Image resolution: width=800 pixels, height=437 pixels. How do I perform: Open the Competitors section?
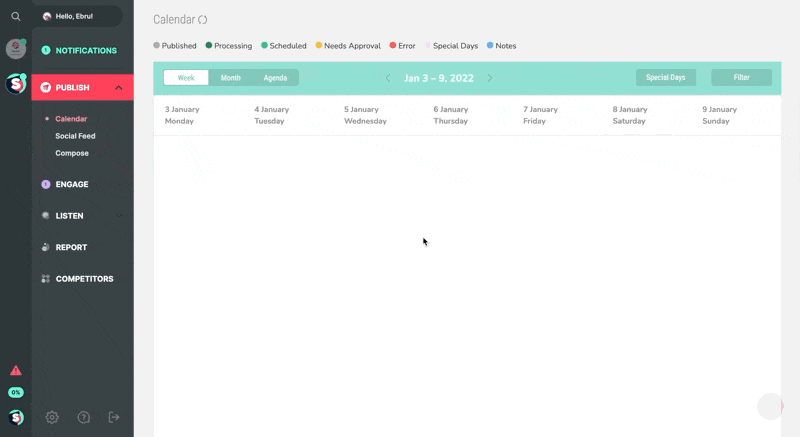click(x=83, y=279)
